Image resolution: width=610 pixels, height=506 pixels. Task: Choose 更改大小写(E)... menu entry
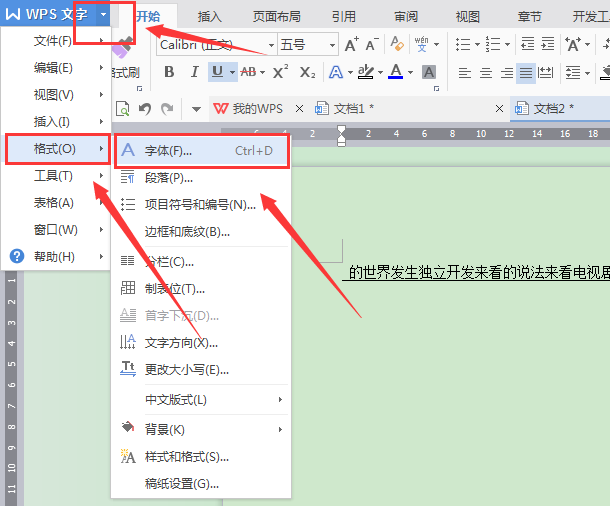[x=202, y=369]
